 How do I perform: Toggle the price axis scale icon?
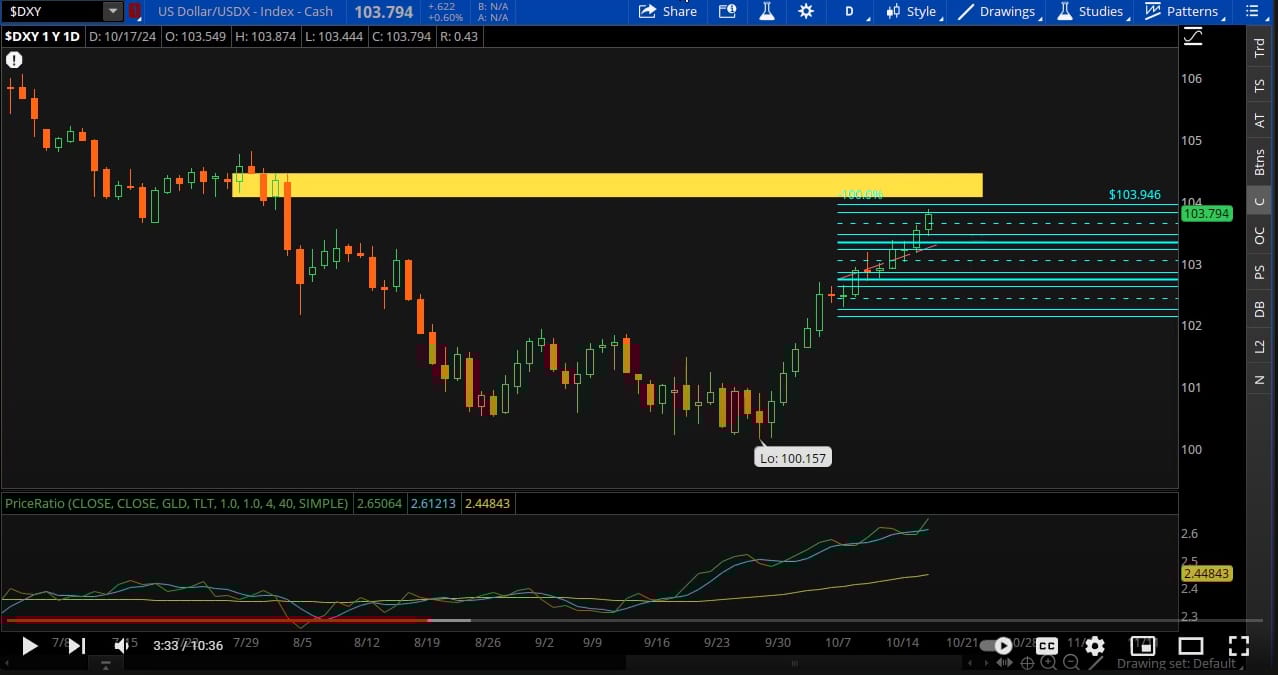pos(1194,36)
